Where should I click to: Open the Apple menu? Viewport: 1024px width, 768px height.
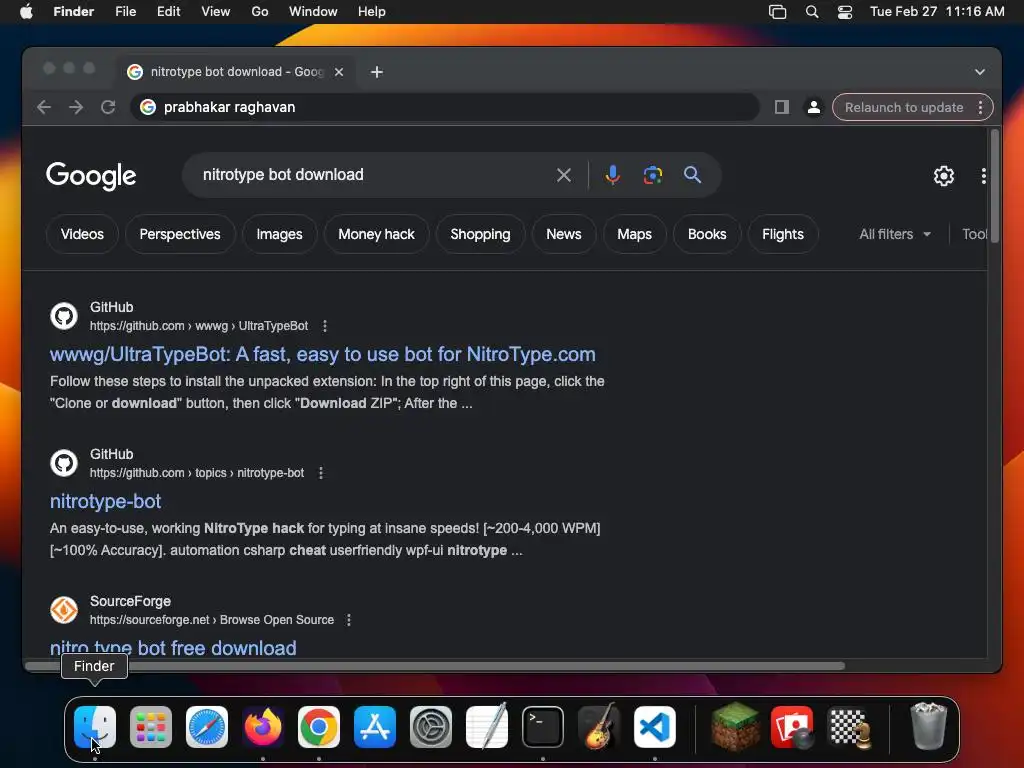click(26, 11)
